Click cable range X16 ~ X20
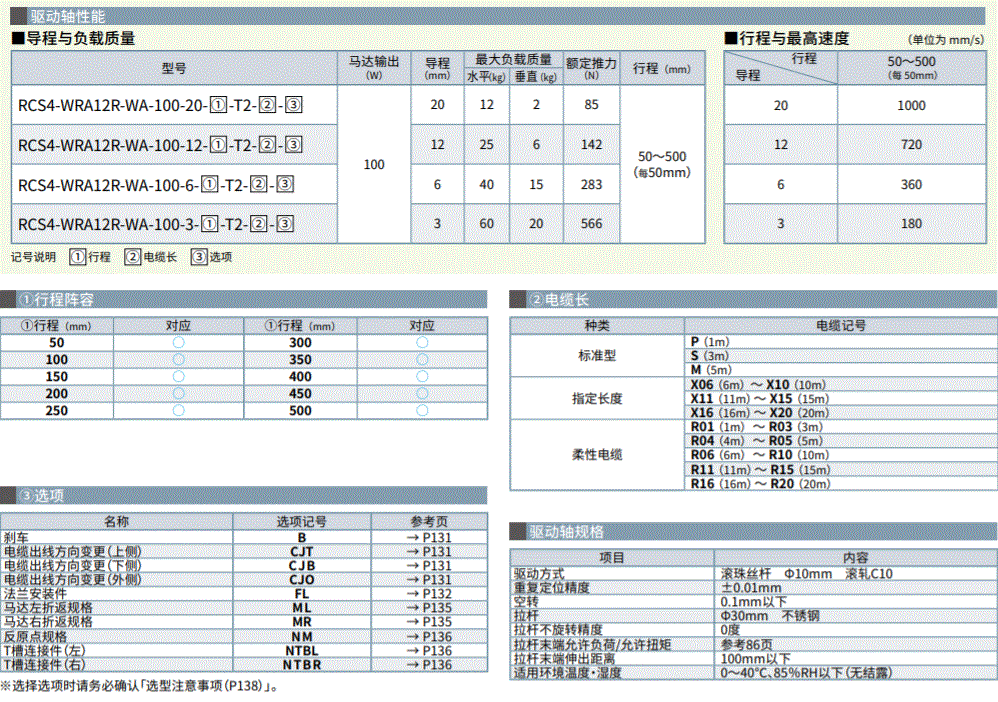The height and width of the screenshot is (702, 998). [x=760, y=412]
